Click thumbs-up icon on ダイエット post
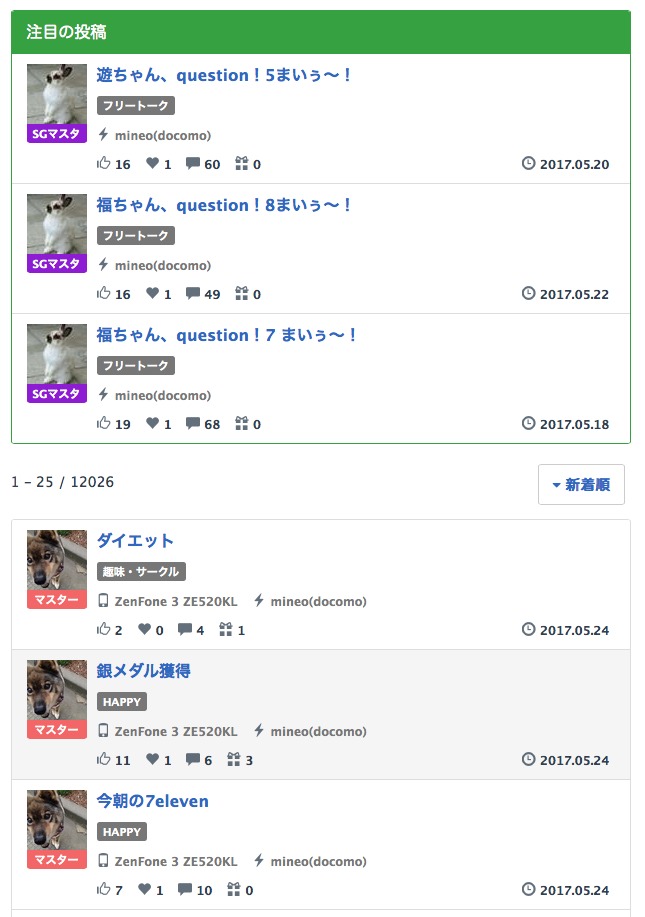The image size is (645, 917). pyautogui.click(x=103, y=630)
